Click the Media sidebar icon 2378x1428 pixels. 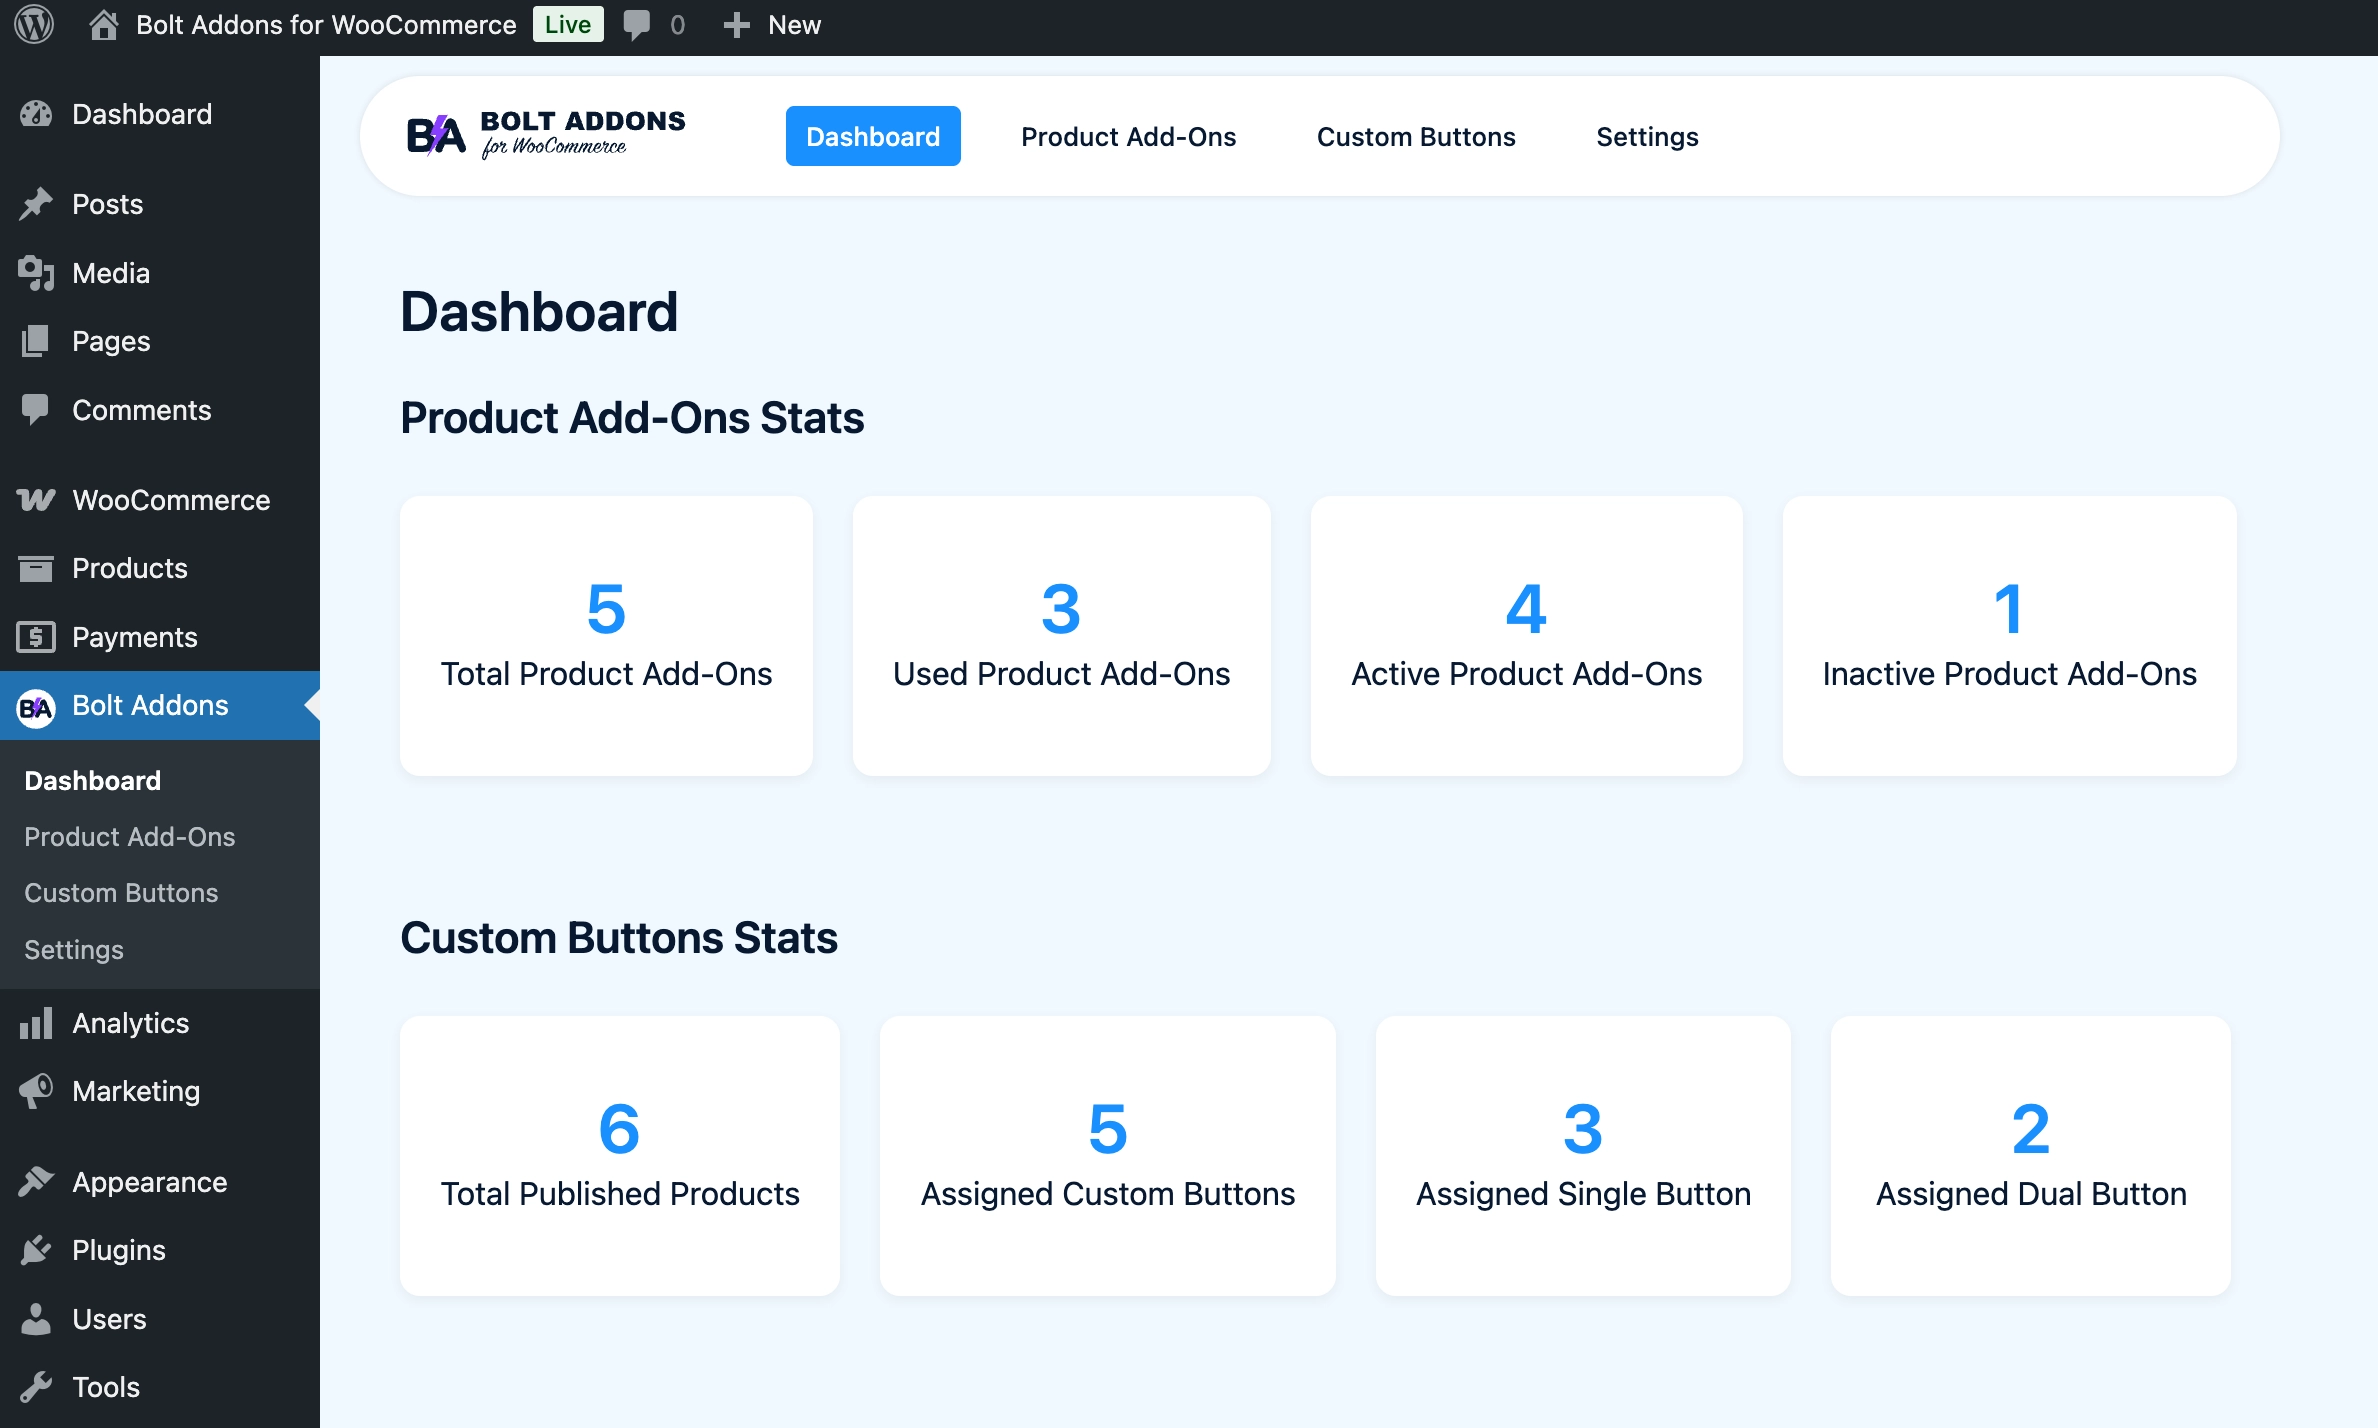[x=36, y=273]
